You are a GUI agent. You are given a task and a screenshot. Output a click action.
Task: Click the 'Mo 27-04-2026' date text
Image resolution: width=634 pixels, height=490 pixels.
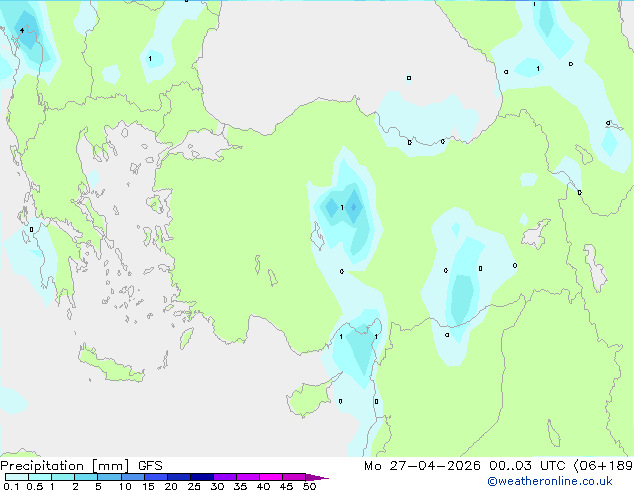(x=422, y=466)
